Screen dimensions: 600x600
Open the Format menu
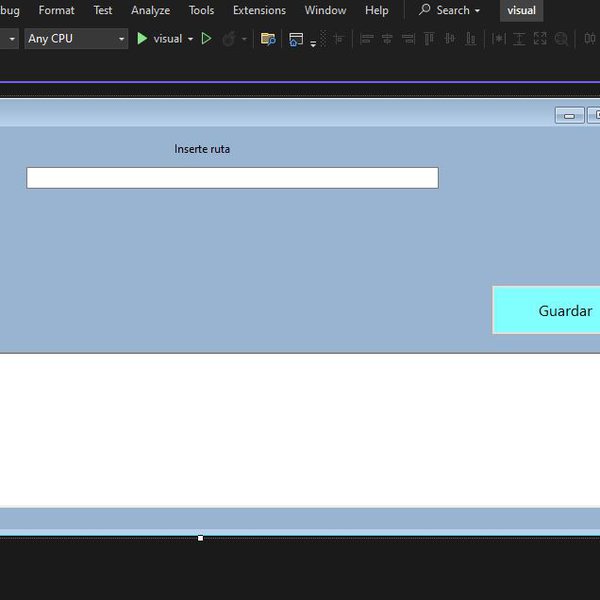56,10
